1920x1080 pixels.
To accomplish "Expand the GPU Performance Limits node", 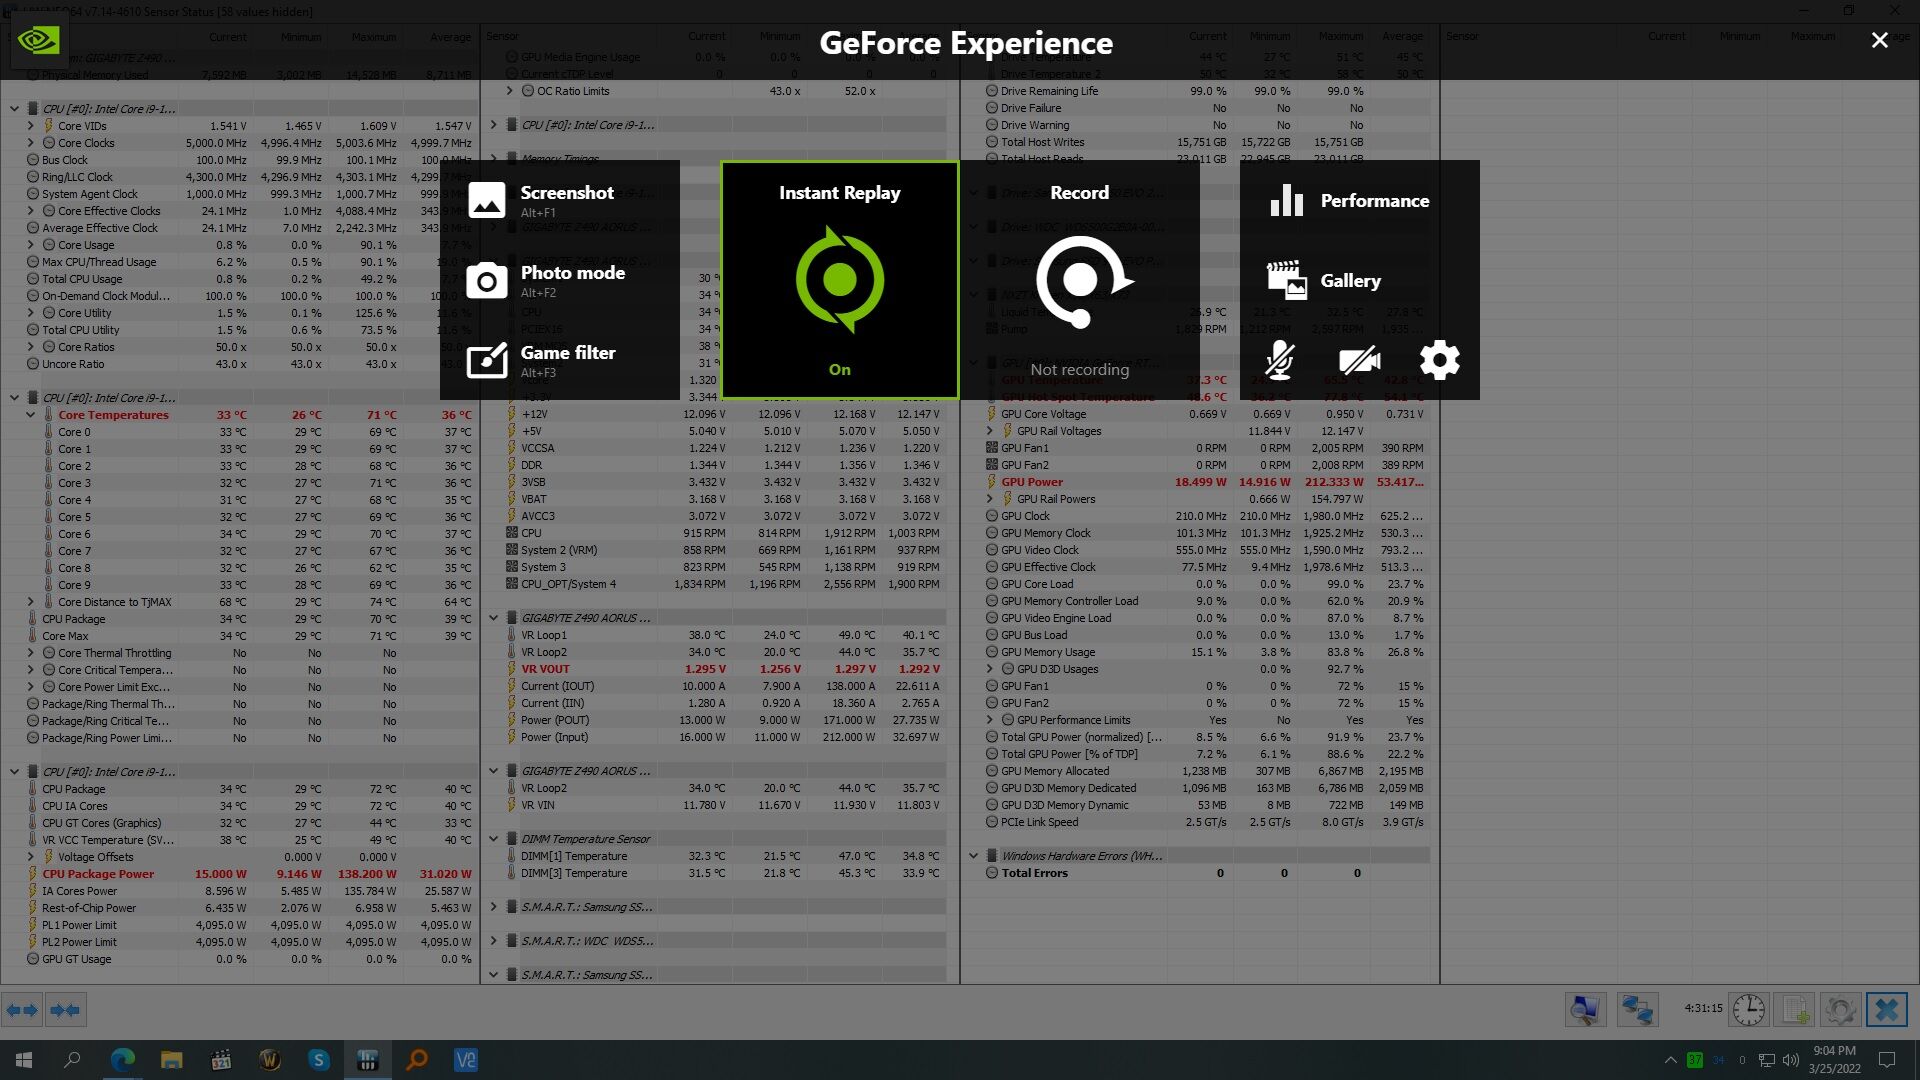I will tap(990, 720).
